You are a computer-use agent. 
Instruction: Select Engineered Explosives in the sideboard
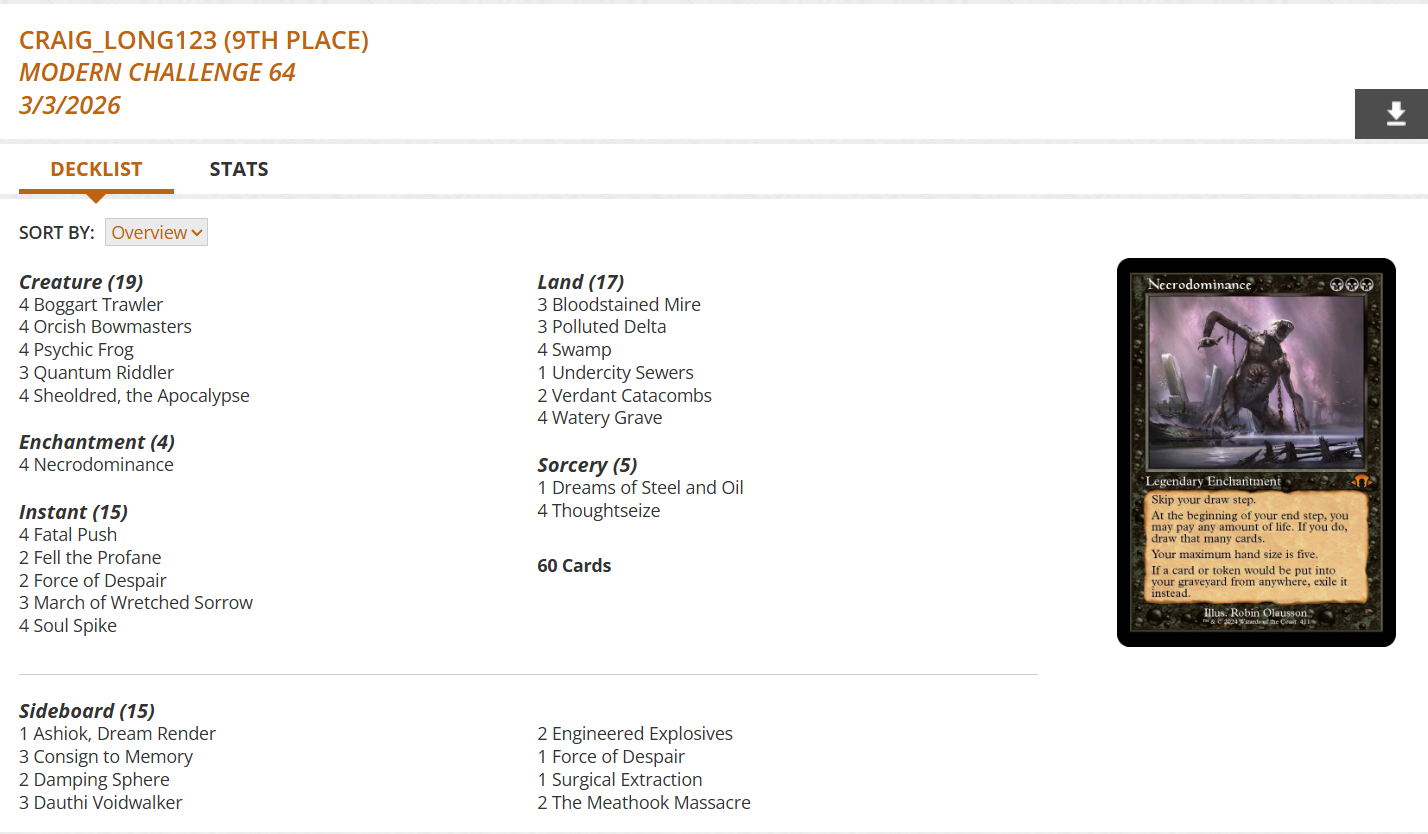point(642,734)
